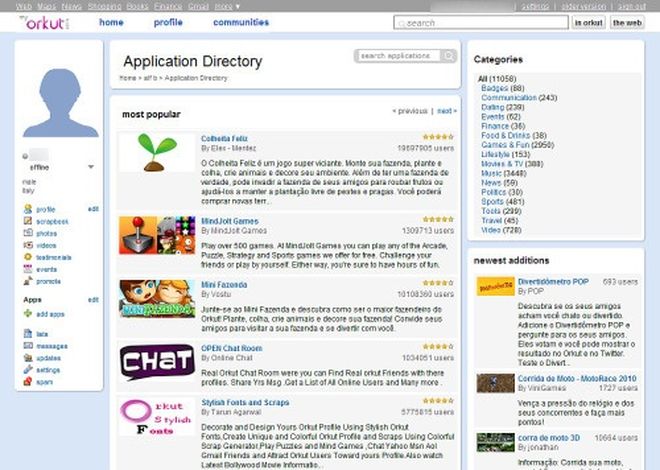The width and height of the screenshot is (660, 470).
Task: Click Stylish Fonts and Scraps thumbnail
Action: coord(157,417)
